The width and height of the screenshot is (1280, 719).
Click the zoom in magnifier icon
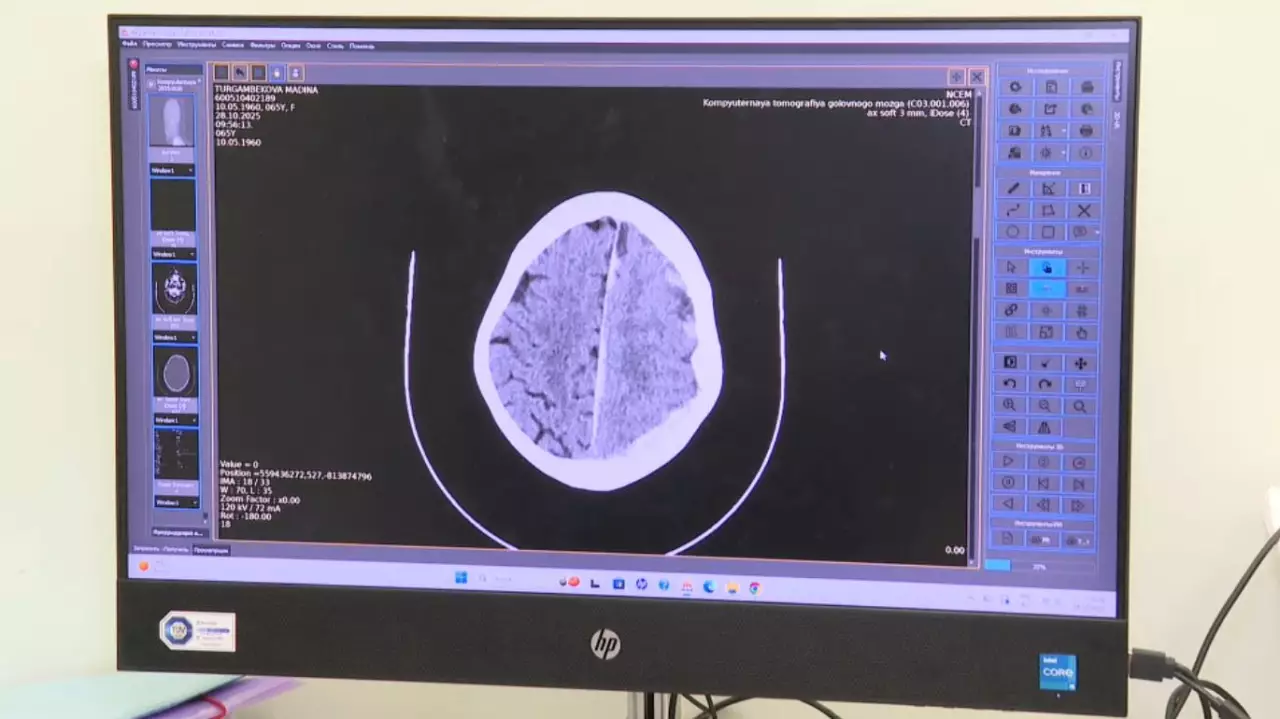point(1009,406)
